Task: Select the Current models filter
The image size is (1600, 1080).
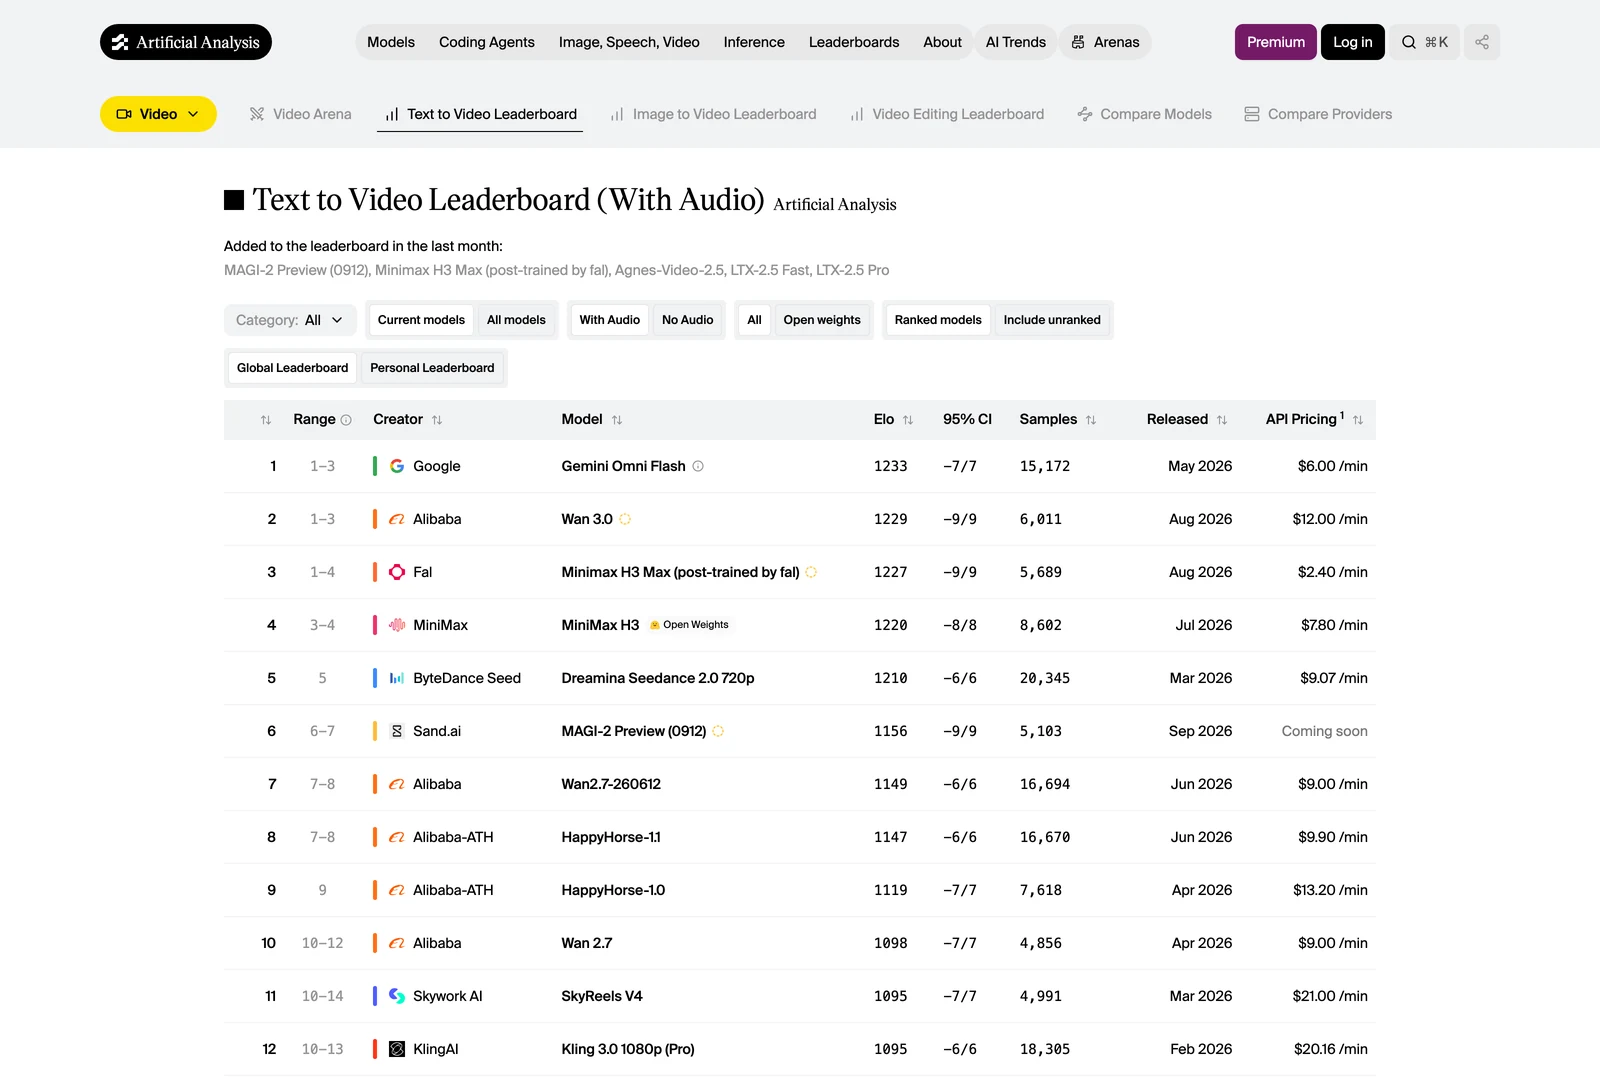Action: coord(421,320)
